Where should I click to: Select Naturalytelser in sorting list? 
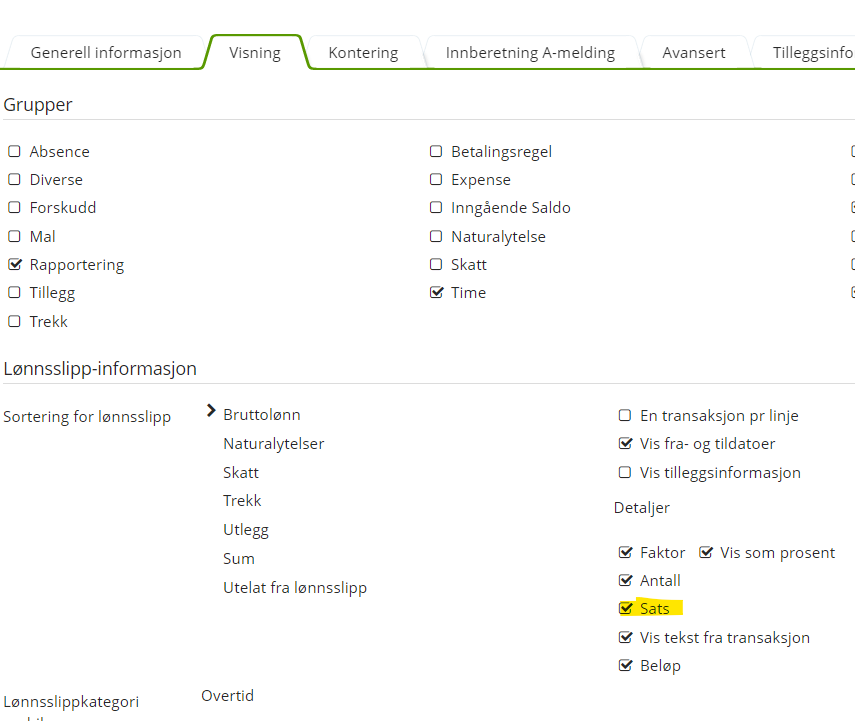pos(274,444)
